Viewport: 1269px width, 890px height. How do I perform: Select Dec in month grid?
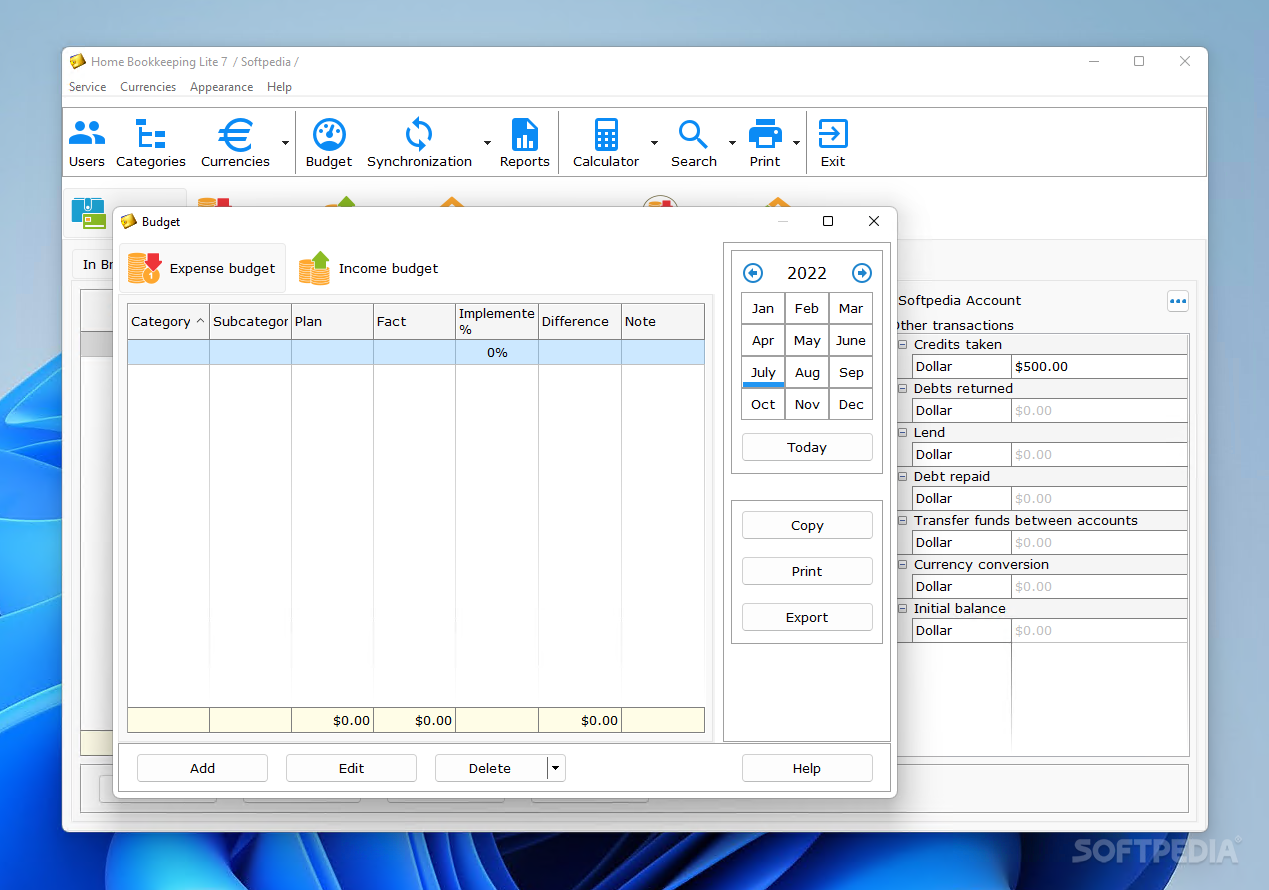pos(851,404)
